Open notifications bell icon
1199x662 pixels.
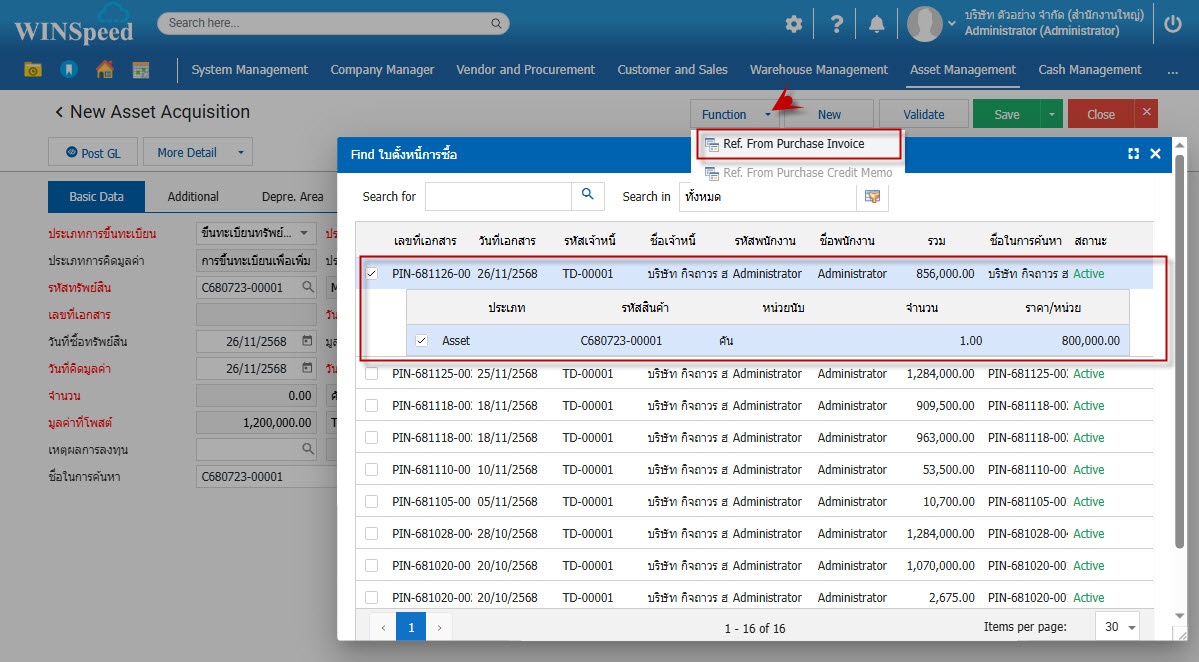[877, 24]
